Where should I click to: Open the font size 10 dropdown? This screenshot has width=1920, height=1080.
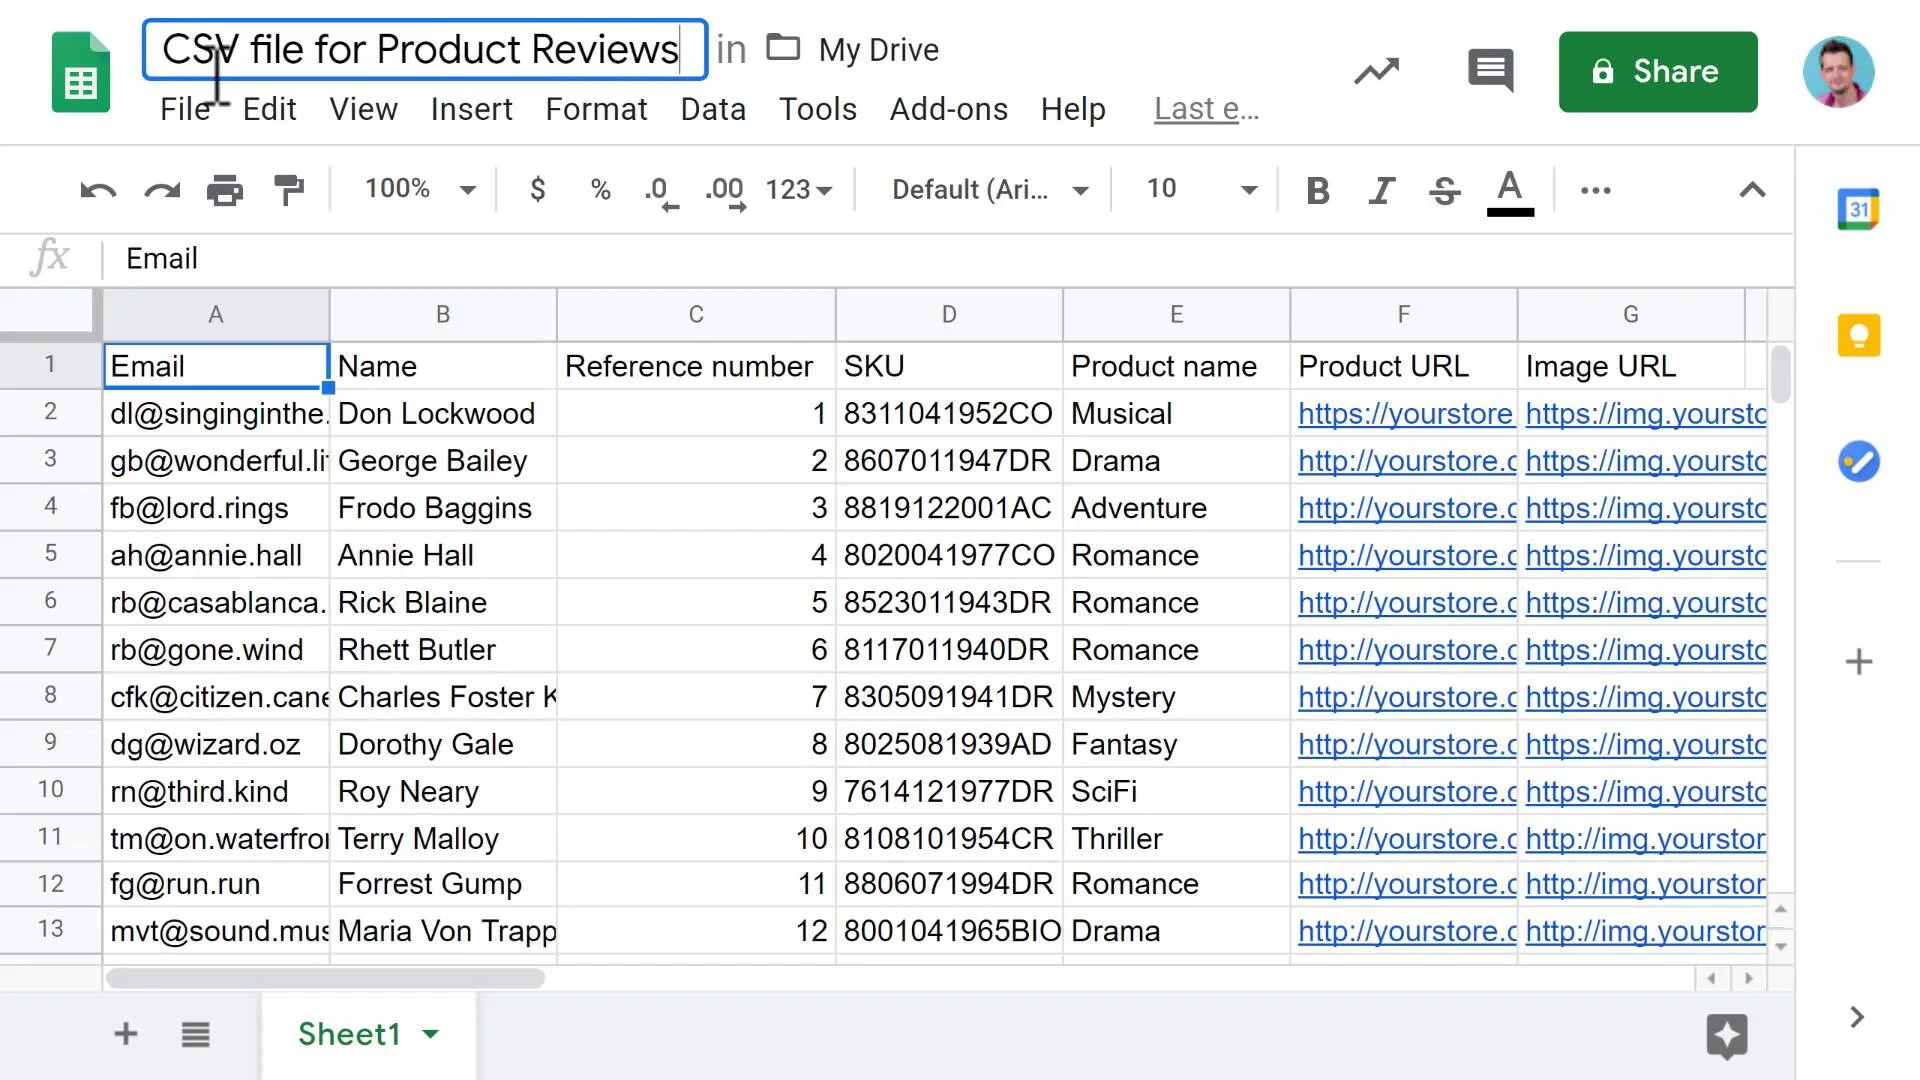coord(1200,189)
